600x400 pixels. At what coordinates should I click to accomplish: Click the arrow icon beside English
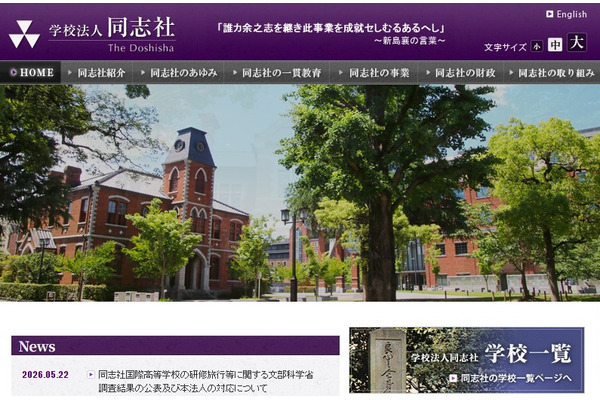(x=550, y=14)
